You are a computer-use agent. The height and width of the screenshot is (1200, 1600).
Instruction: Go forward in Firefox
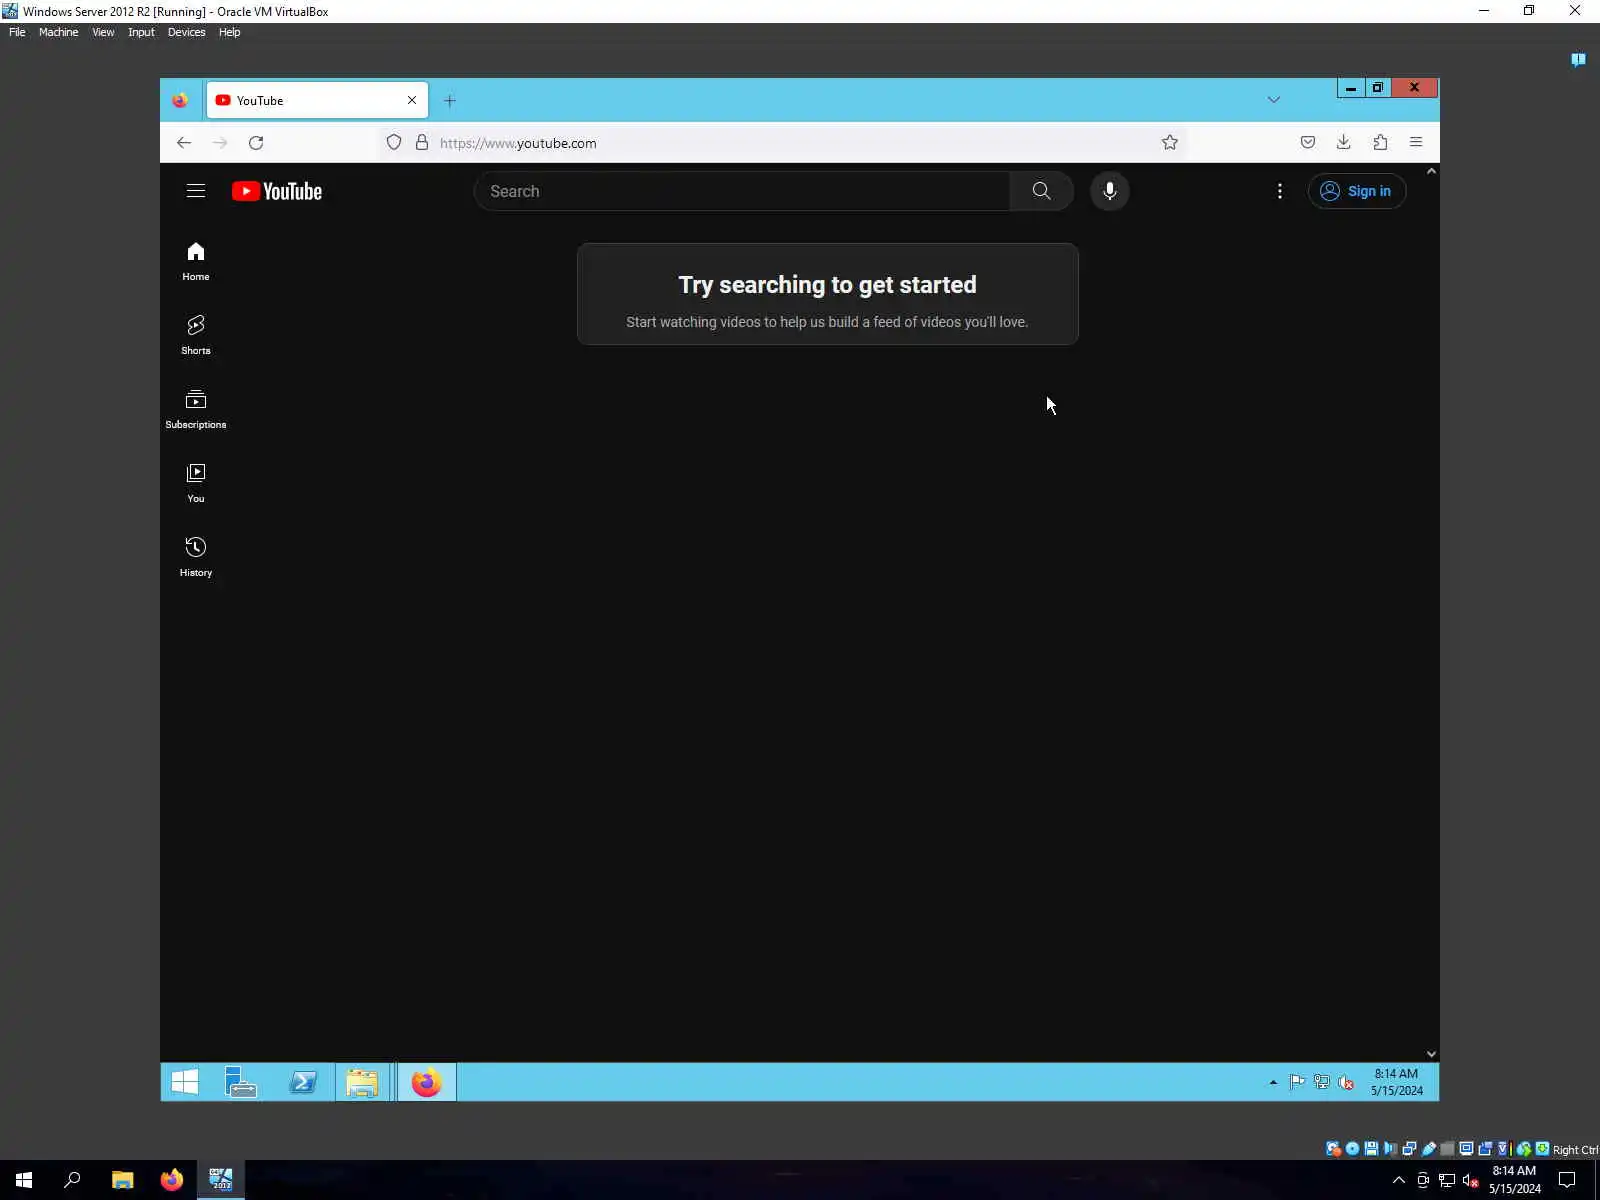[220, 143]
